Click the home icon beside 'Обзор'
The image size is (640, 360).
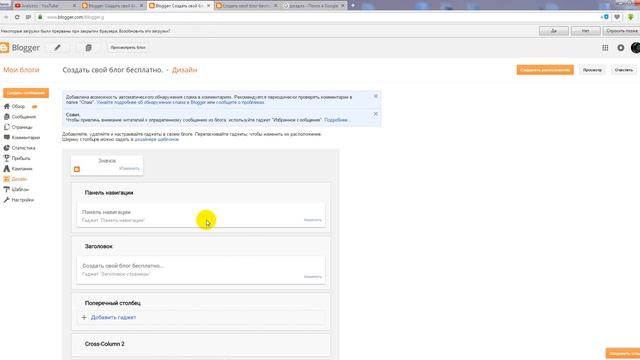tap(7, 106)
